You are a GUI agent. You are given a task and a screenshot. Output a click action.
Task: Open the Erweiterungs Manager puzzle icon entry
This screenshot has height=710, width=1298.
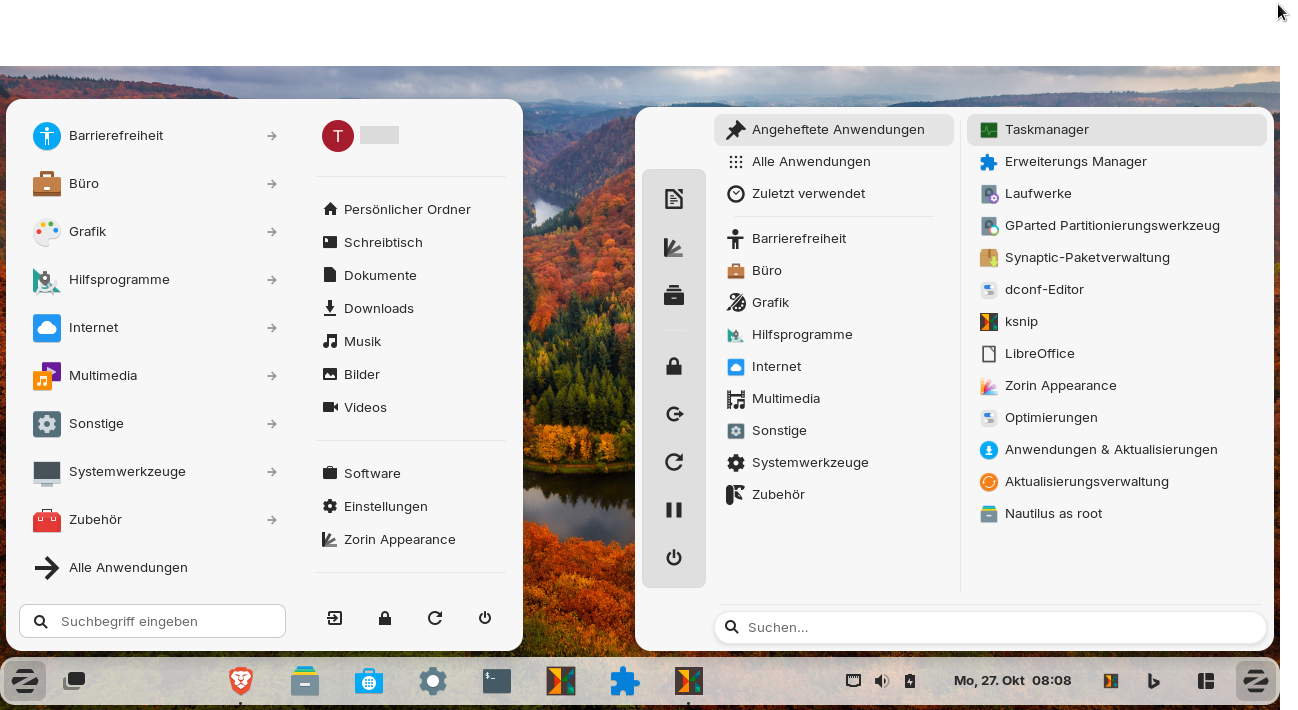click(x=1075, y=162)
